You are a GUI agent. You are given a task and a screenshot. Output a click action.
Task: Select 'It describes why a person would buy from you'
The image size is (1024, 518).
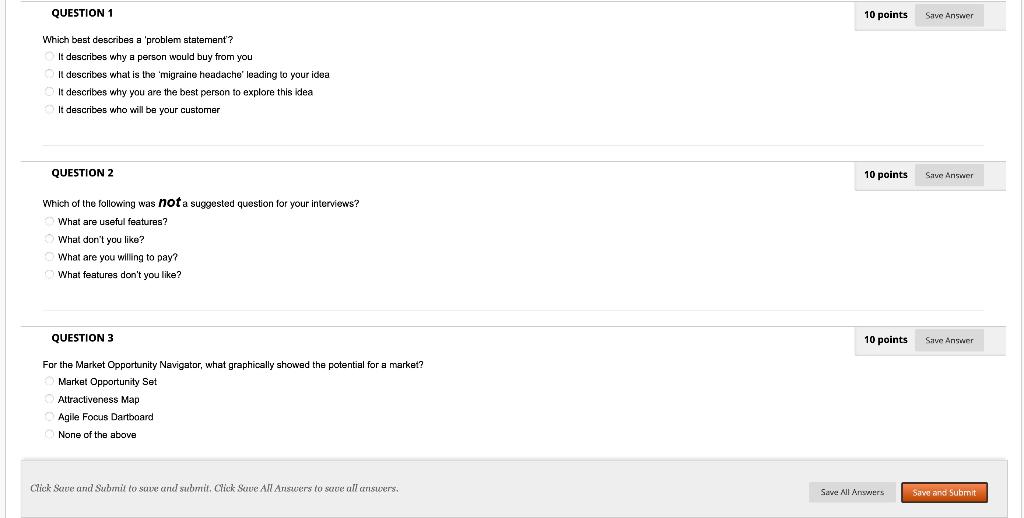click(x=48, y=57)
